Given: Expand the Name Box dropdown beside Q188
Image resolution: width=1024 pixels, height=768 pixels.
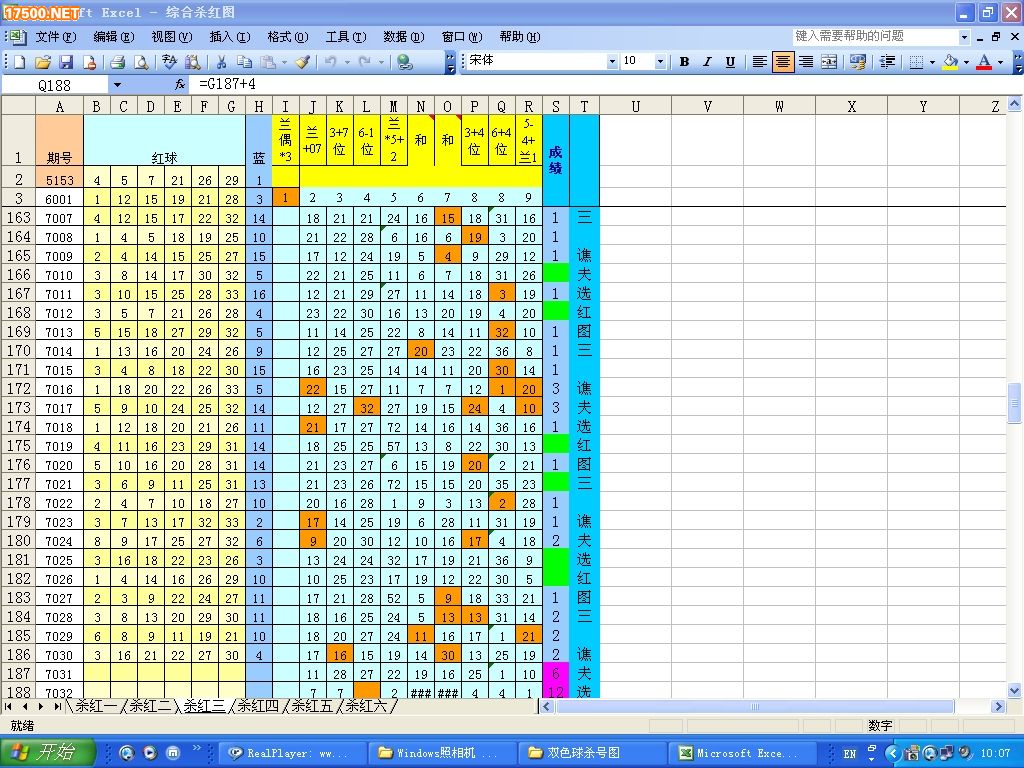Looking at the screenshot, I should 118,85.
